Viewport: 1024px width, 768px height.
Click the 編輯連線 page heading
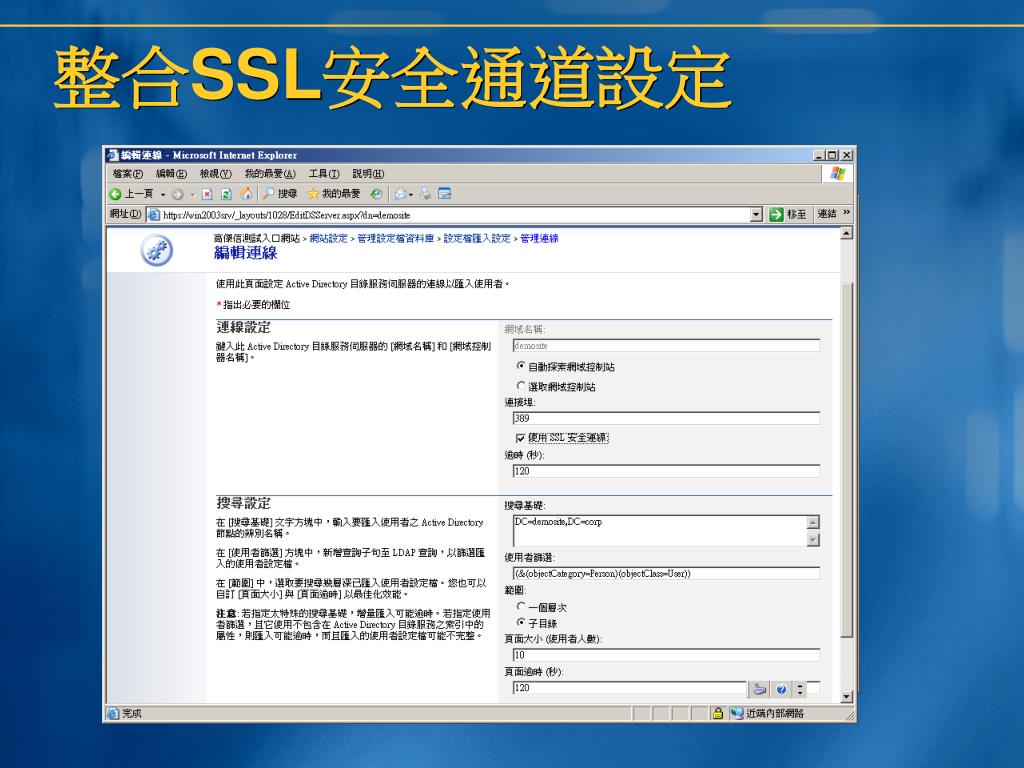point(246,253)
